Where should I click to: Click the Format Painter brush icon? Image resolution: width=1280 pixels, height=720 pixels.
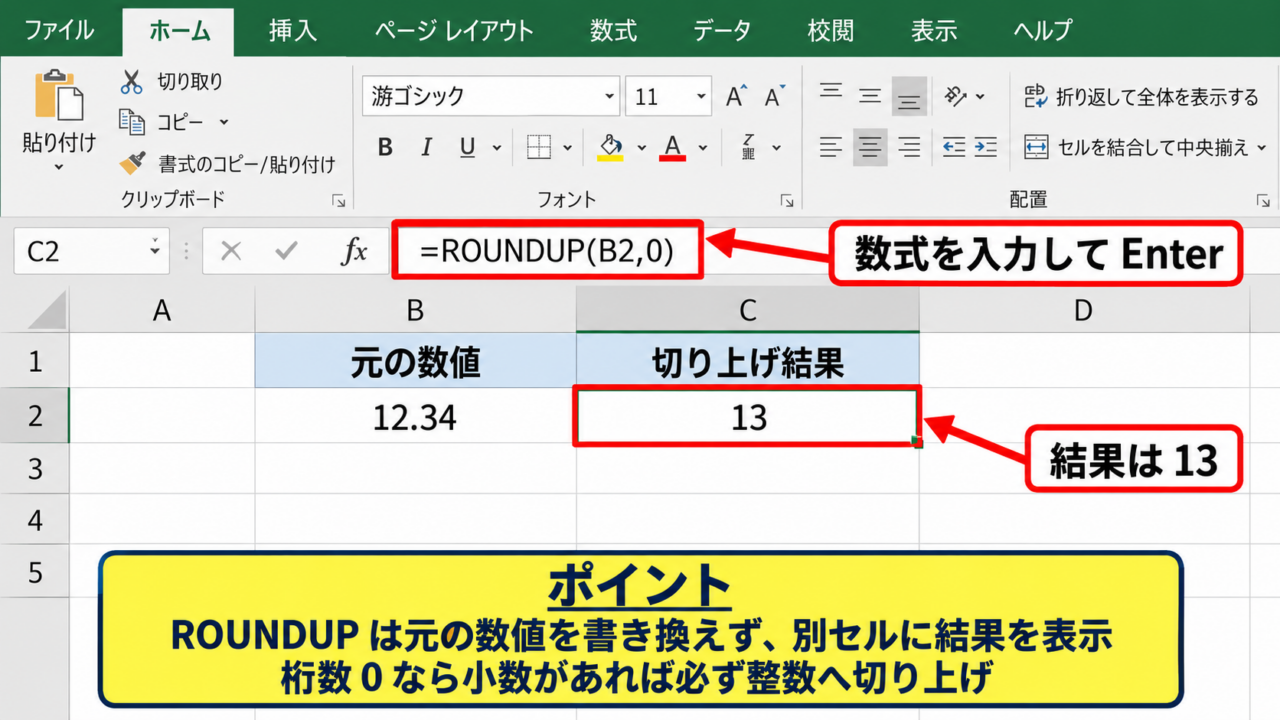pyautogui.click(x=132, y=163)
